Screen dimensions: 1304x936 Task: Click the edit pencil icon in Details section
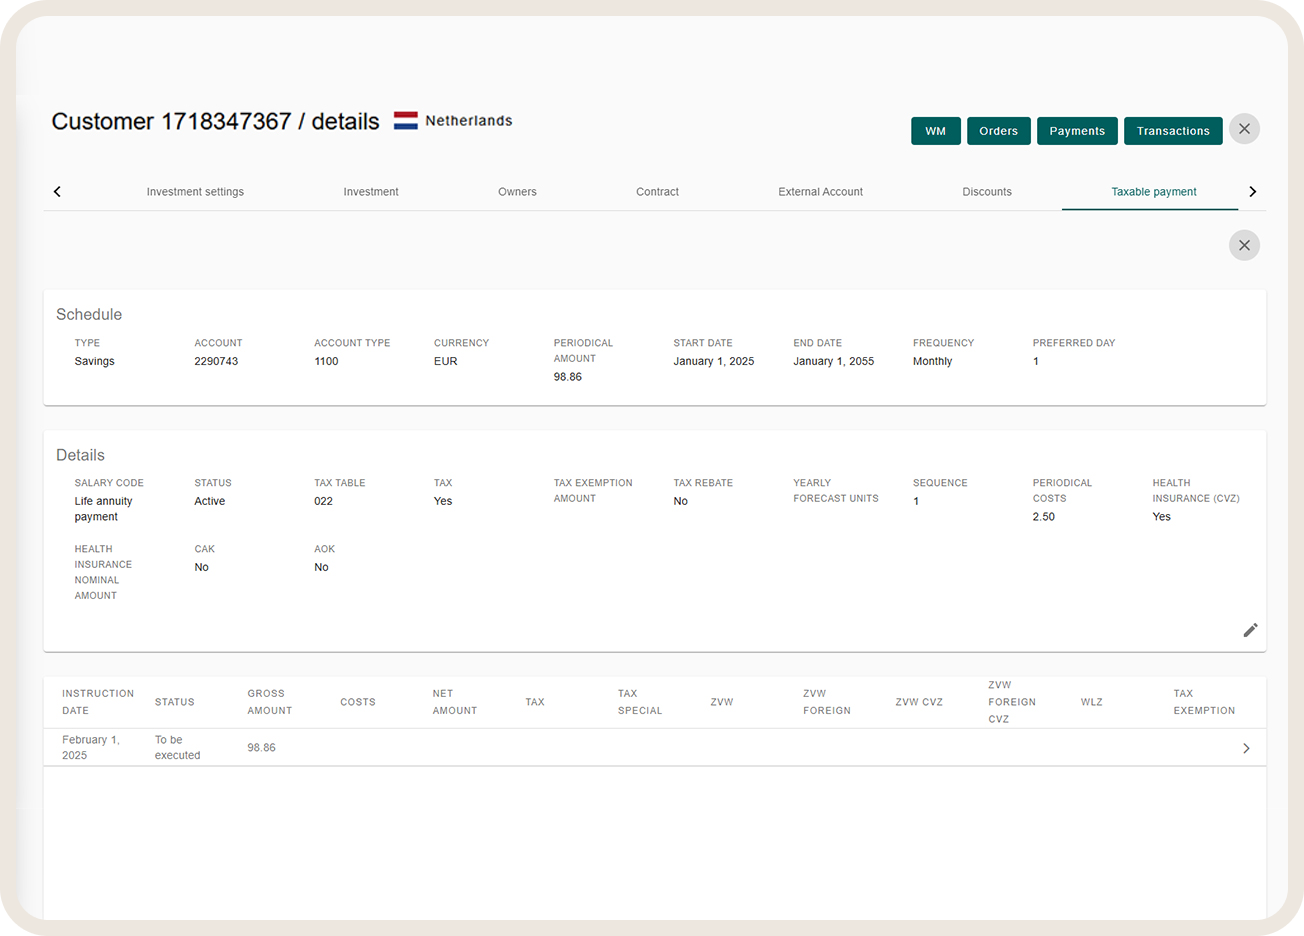tap(1250, 630)
